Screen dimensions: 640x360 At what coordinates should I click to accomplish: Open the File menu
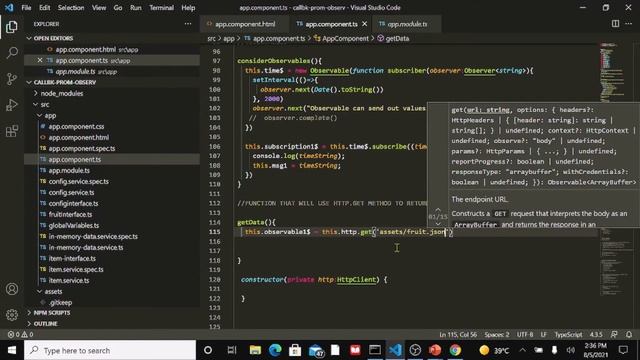point(26,8)
